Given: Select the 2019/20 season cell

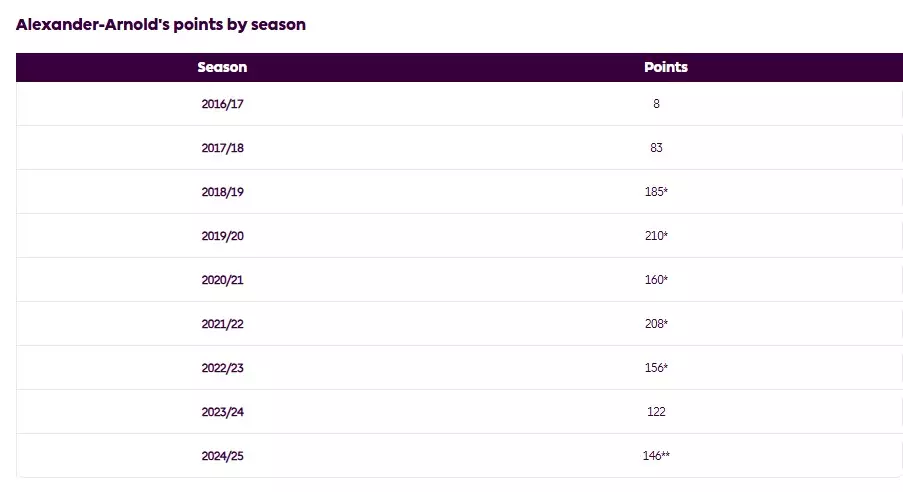Looking at the screenshot, I should (x=222, y=236).
